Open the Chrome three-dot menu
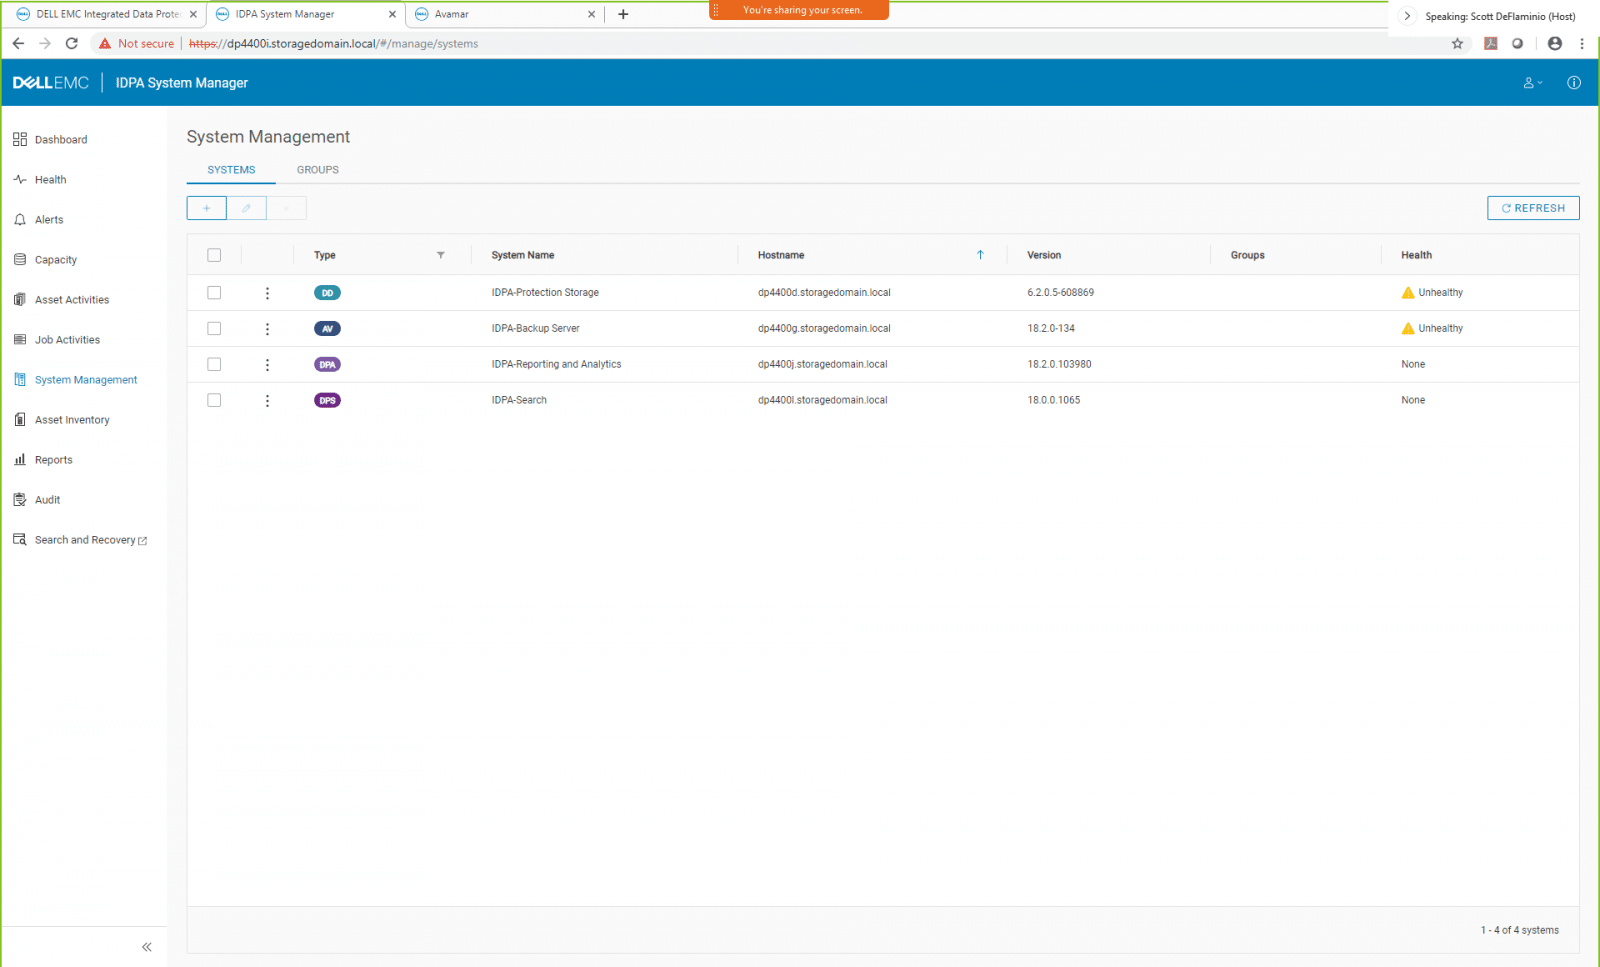This screenshot has height=967, width=1600. click(x=1581, y=43)
